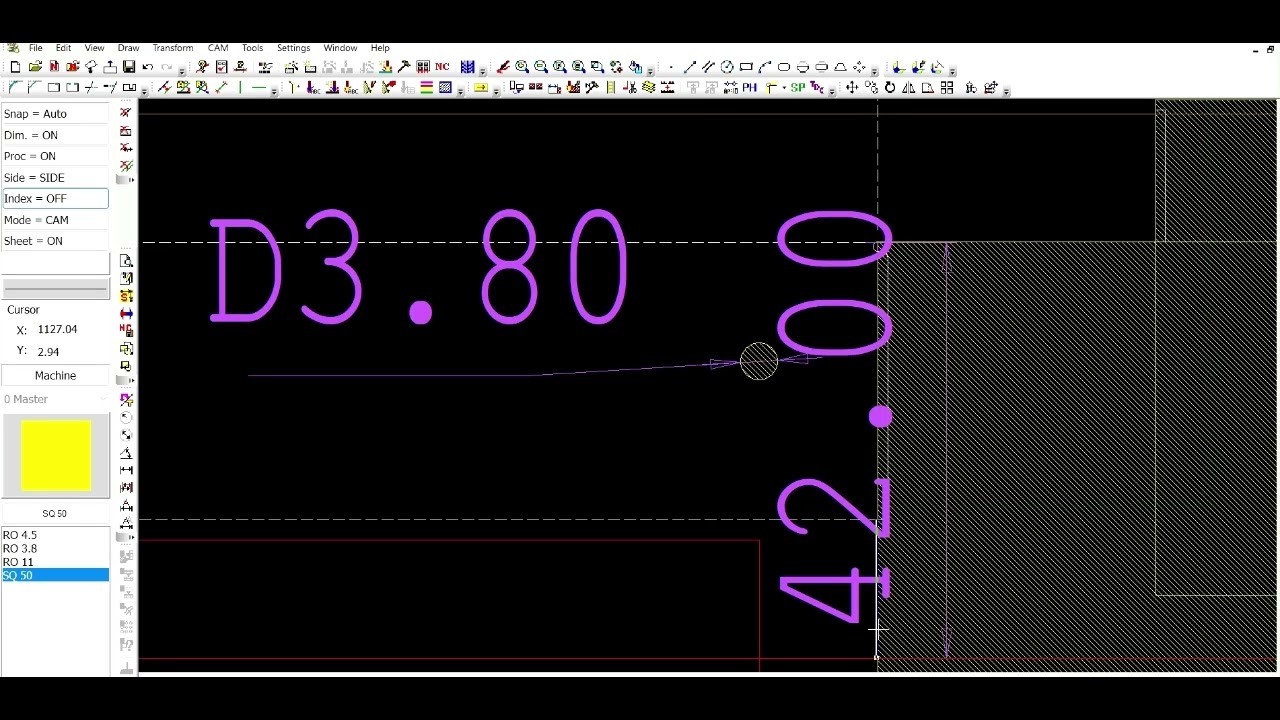Select RO 11 in tool list
1280x720 pixels.
(55, 562)
